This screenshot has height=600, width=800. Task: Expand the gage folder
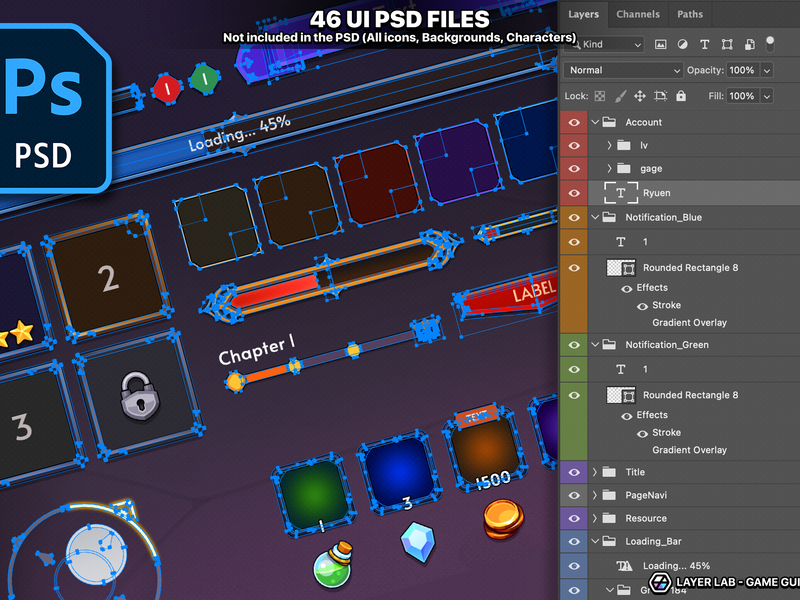[609, 168]
